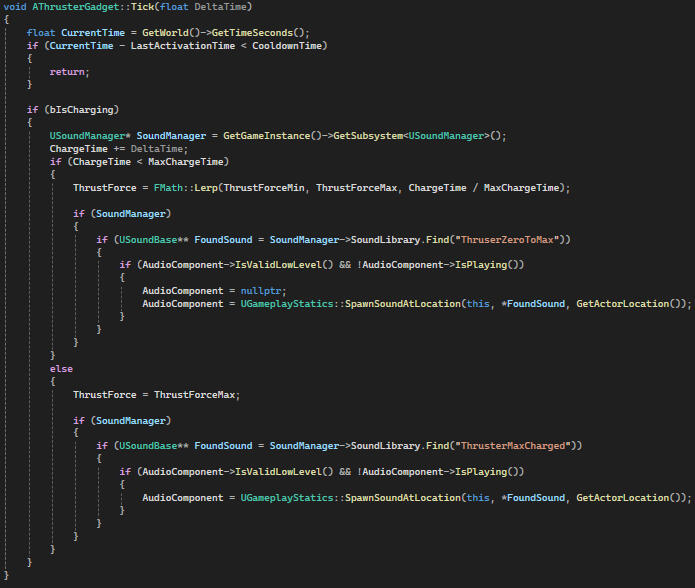The image size is (695, 588).
Task: Select the GetTimeSeconds method call
Action: tap(246, 33)
